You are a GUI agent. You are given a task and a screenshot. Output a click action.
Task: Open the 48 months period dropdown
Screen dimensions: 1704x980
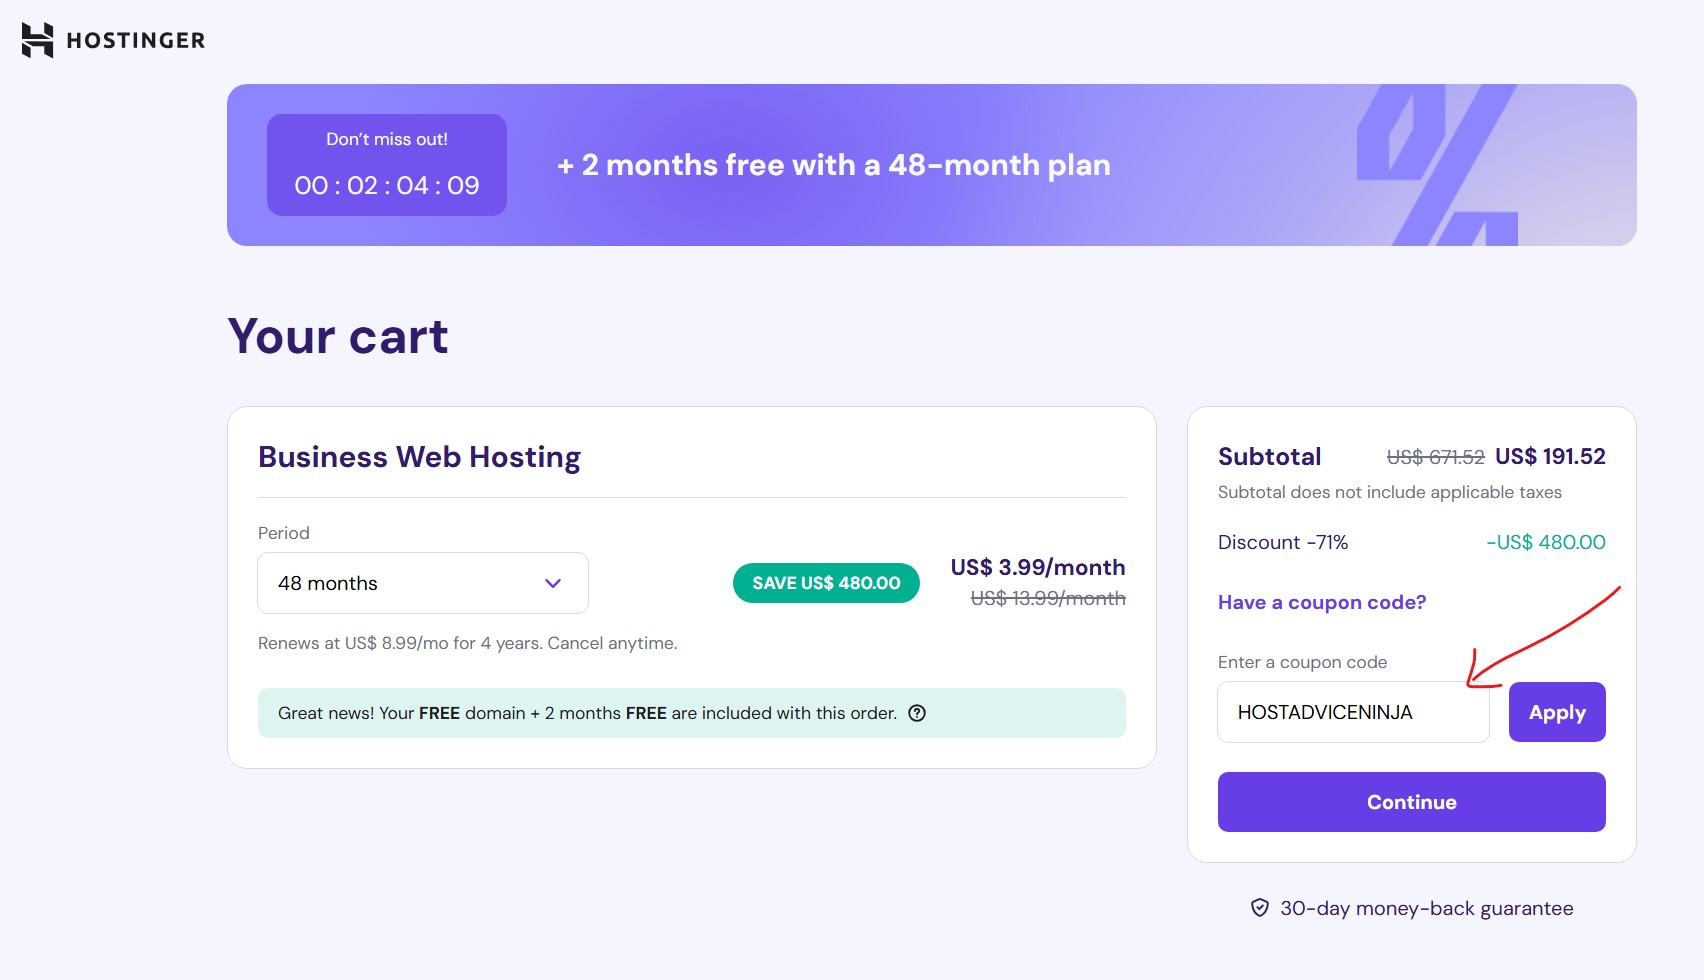pos(422,583)
